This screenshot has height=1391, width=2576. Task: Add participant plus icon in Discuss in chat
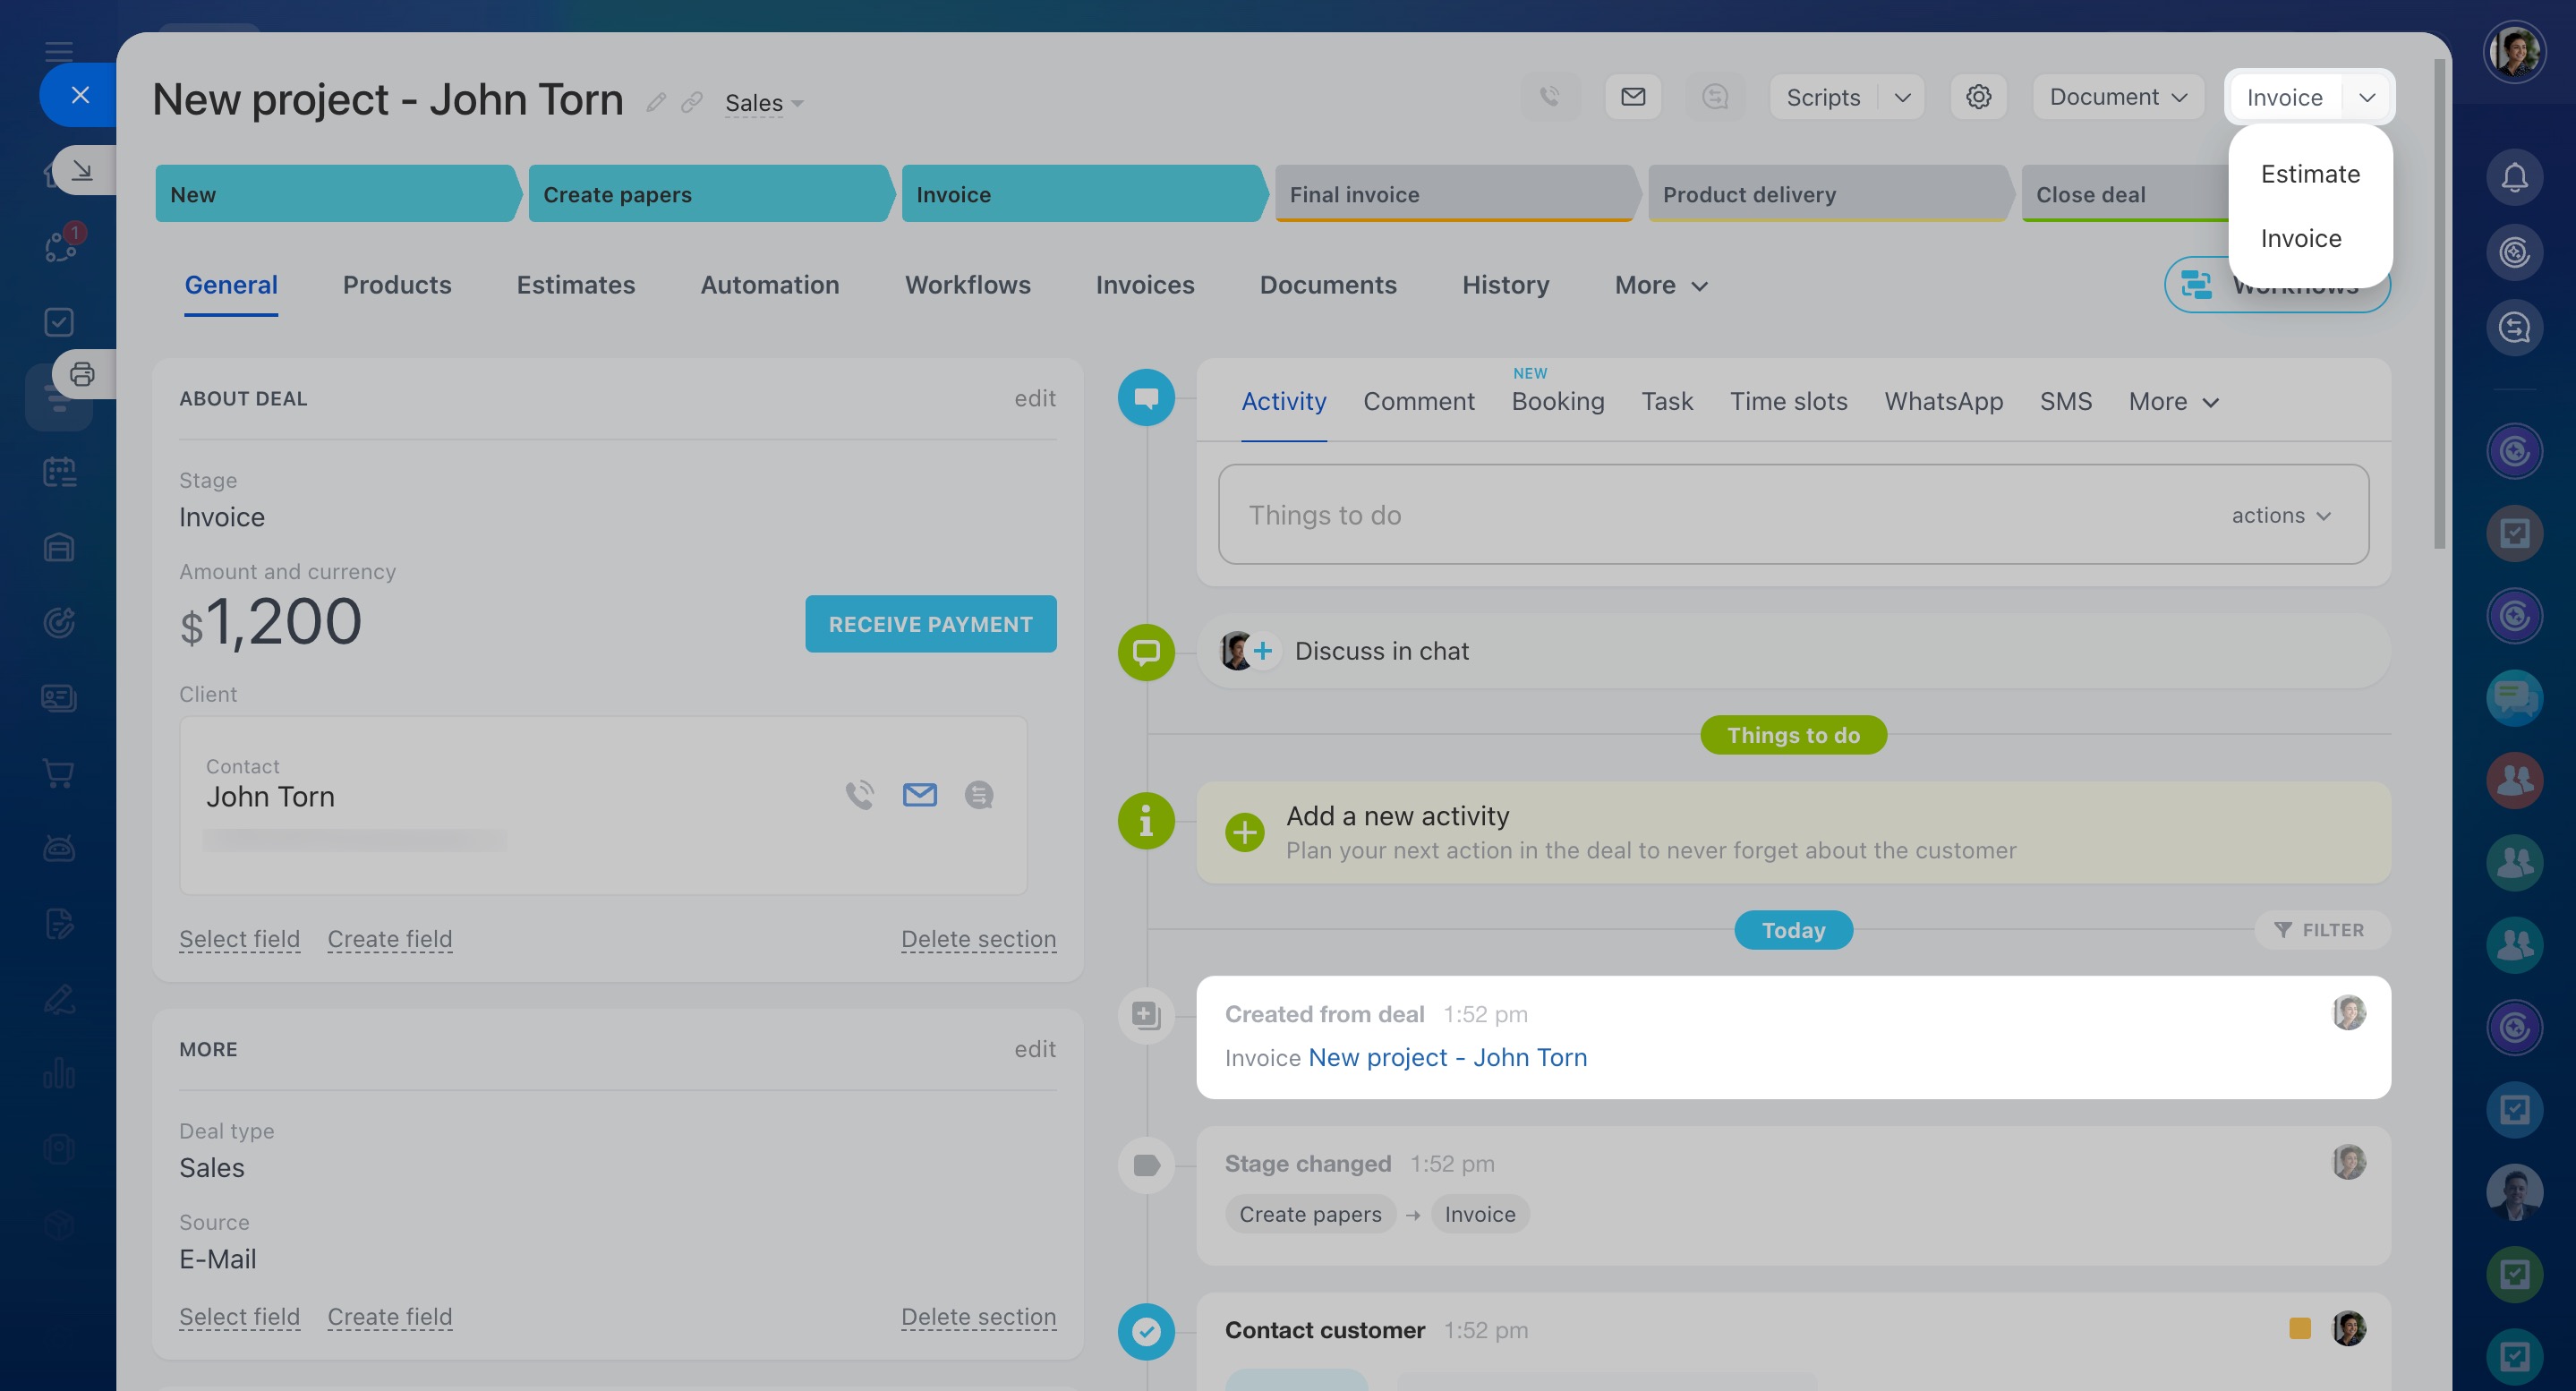point(1263,651)
